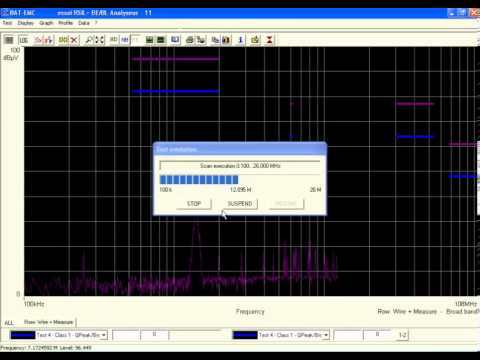This screenshot has width=480, height=360.
Task: Open the Test menu
Action: (x=7, y=23)
